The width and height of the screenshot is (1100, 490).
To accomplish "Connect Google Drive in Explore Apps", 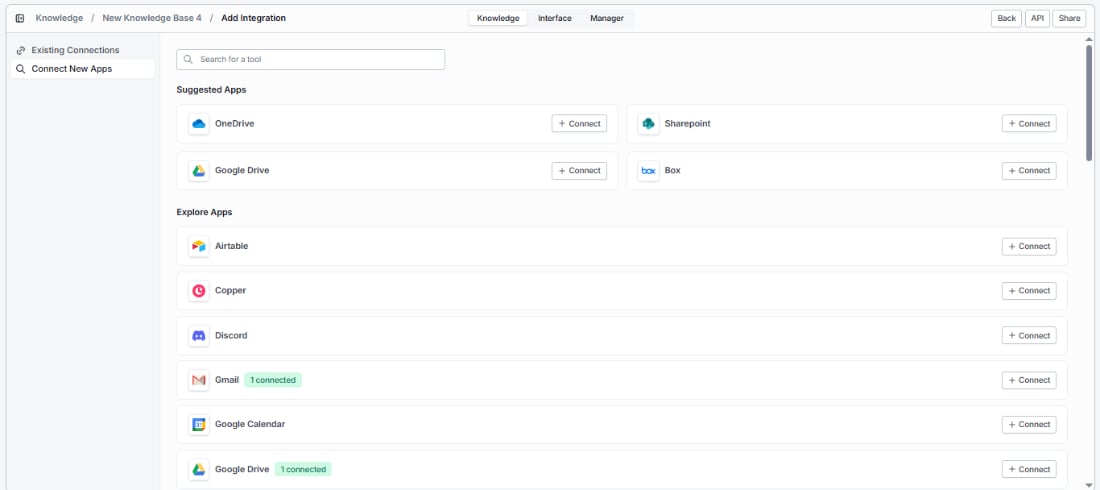I will click(1028, 469).
